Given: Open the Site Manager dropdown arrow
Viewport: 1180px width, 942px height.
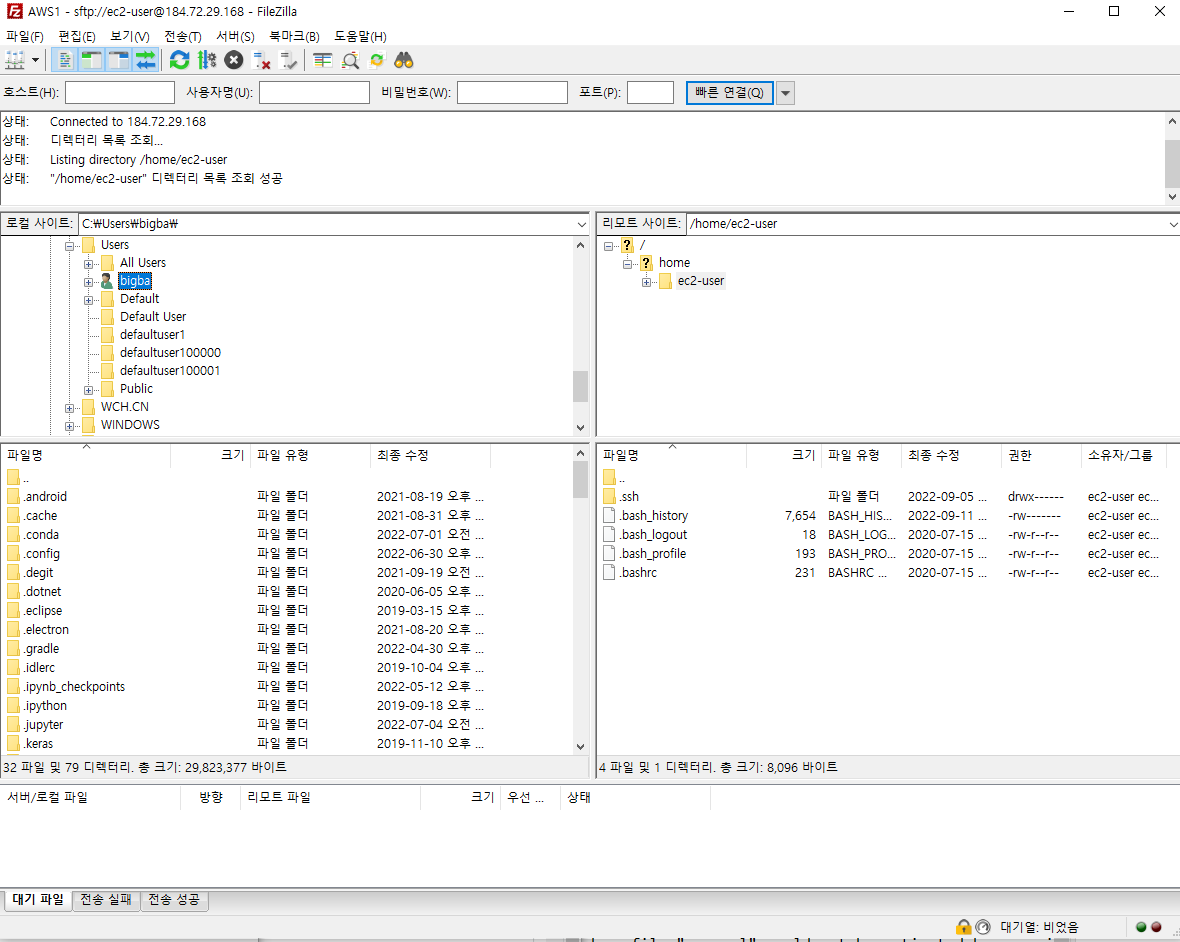Looking at the screenshot, I should pyautogui.click(x=35, y=60).
